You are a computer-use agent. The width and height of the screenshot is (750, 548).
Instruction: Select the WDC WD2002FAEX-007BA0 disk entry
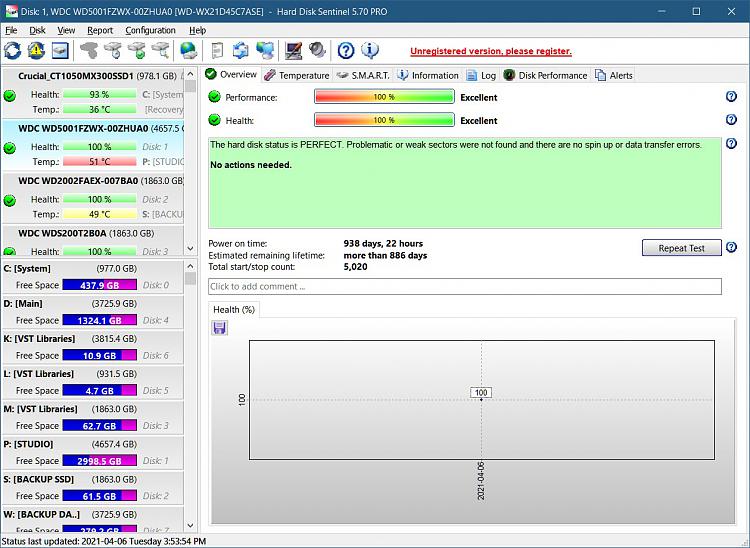[93, 199]
